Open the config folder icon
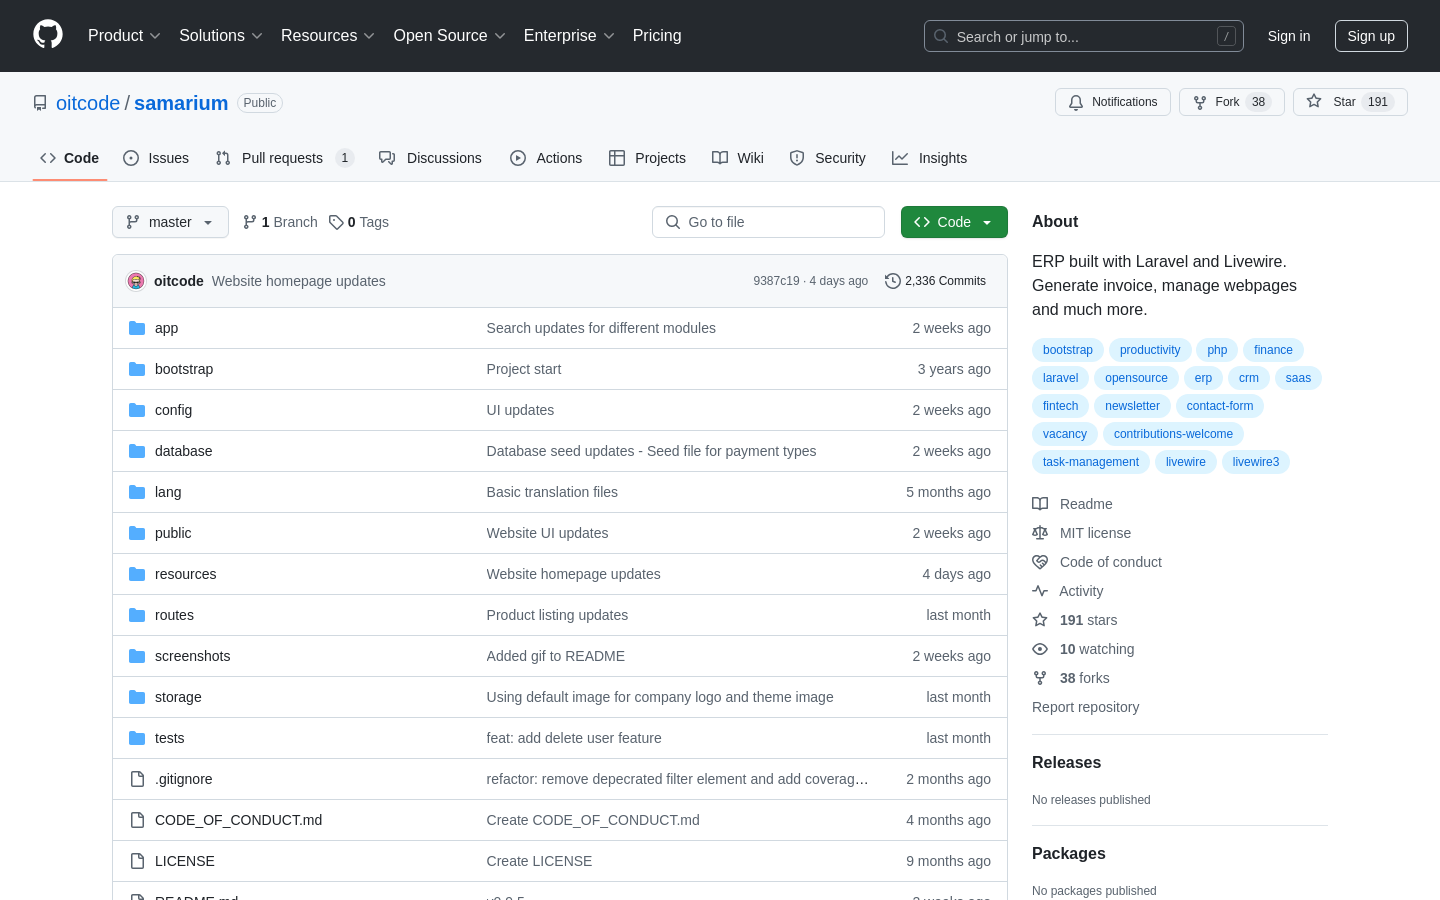This screenshot has width=1440, height=900. pyautogui.click(x=137, y=410)
